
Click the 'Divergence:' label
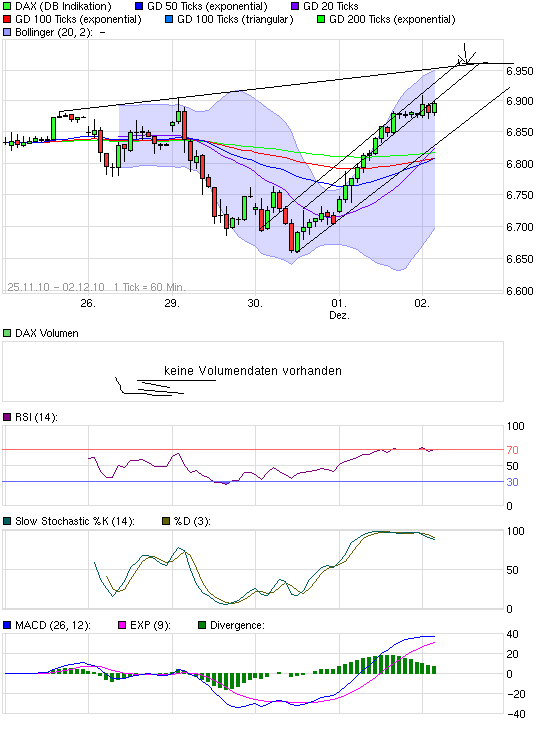237,625
